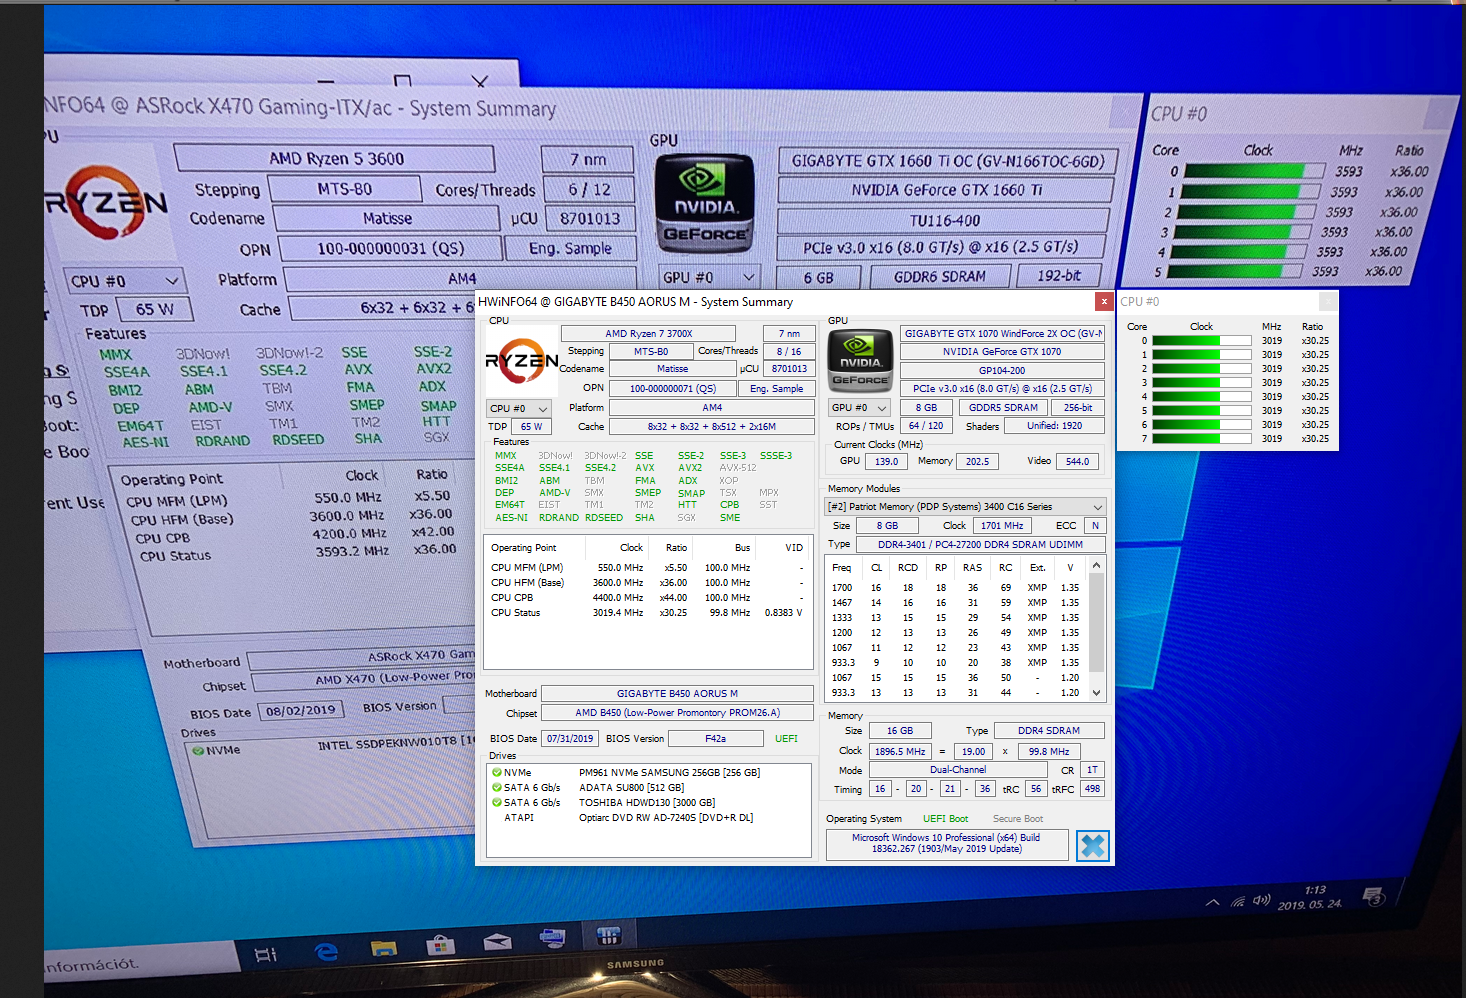The width and height of the screenshot is (1466, 998).
Task: Click the AMD Ryzen 5 3600 name field
Action: 335,158
